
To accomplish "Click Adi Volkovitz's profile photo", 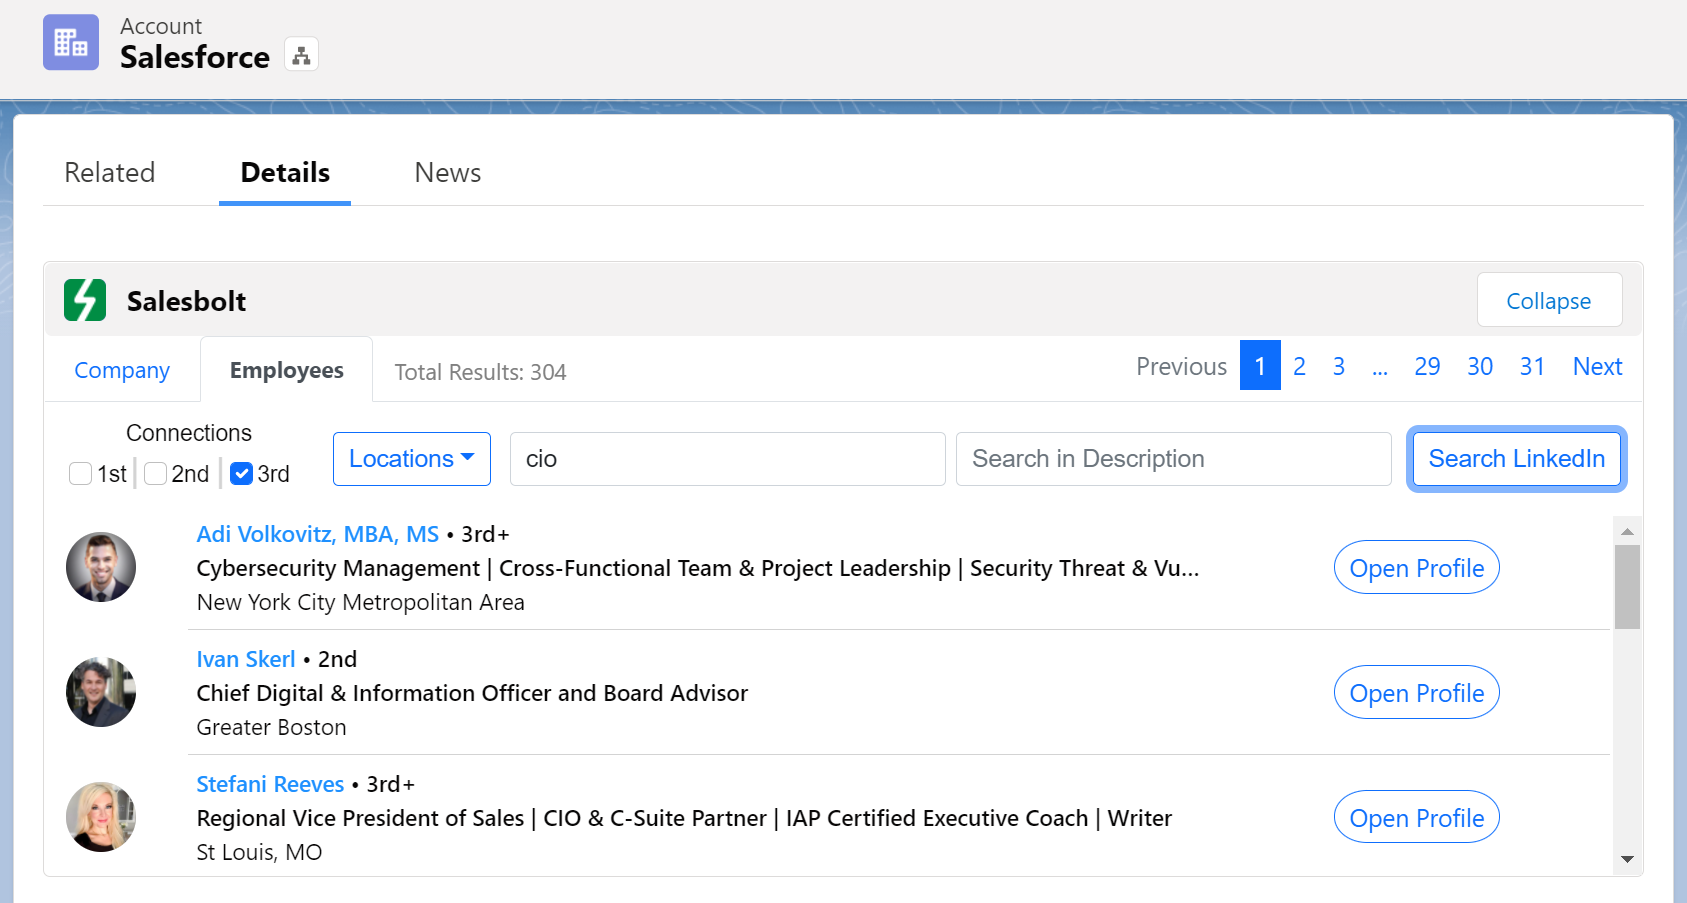I will click(x=101, y=567).
